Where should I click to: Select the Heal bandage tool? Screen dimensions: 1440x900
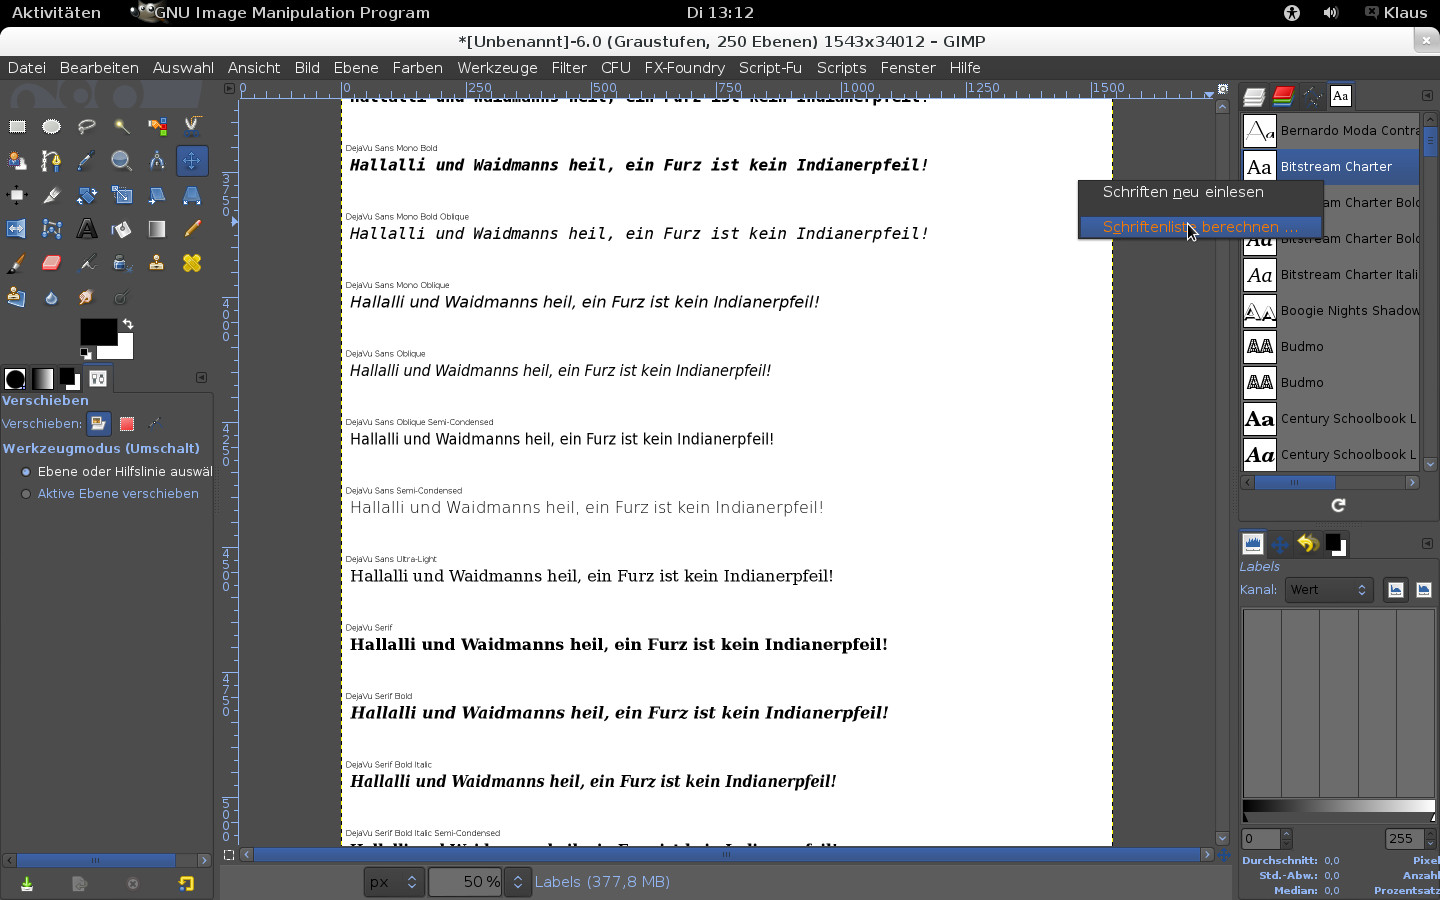coord(192,263)
